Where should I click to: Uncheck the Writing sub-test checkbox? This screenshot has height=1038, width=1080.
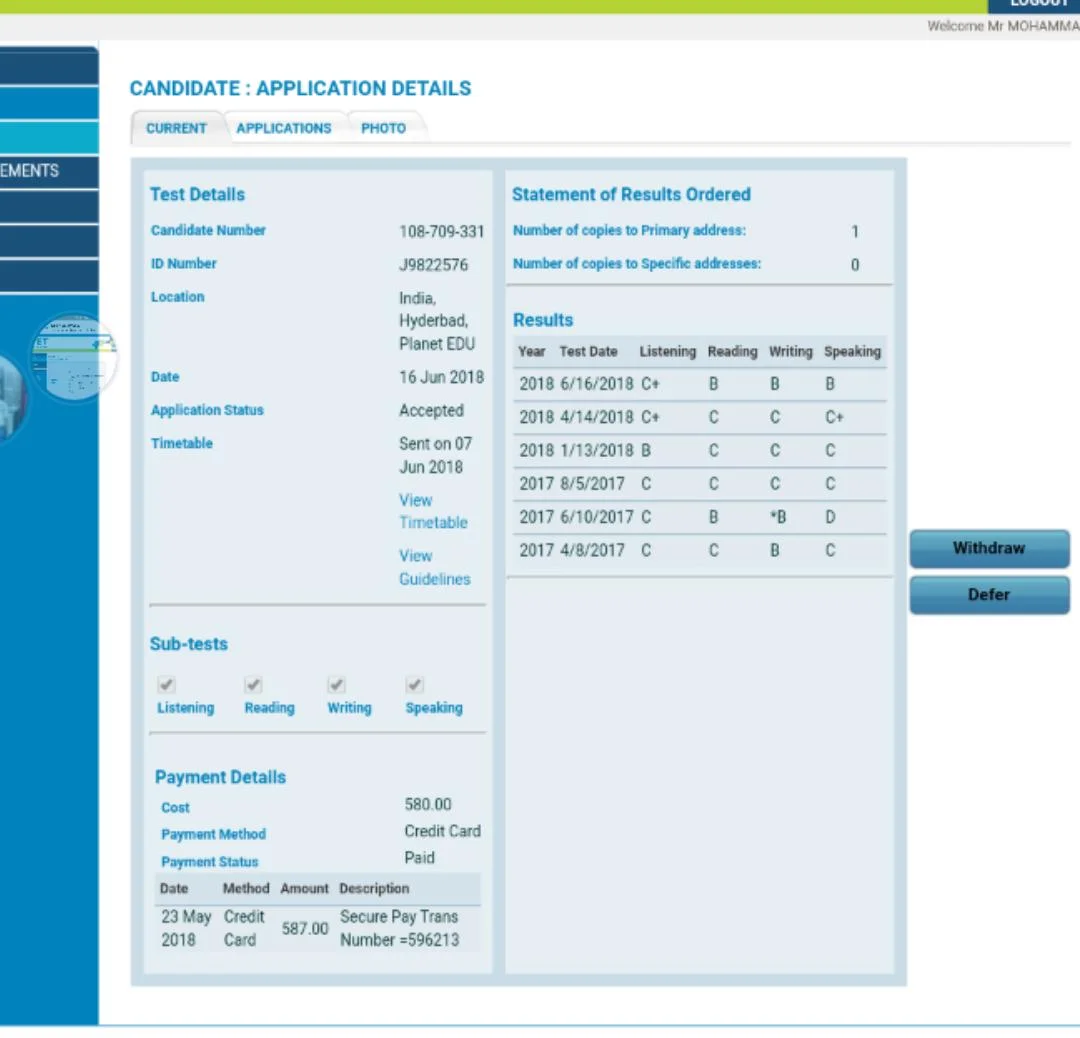337,685
